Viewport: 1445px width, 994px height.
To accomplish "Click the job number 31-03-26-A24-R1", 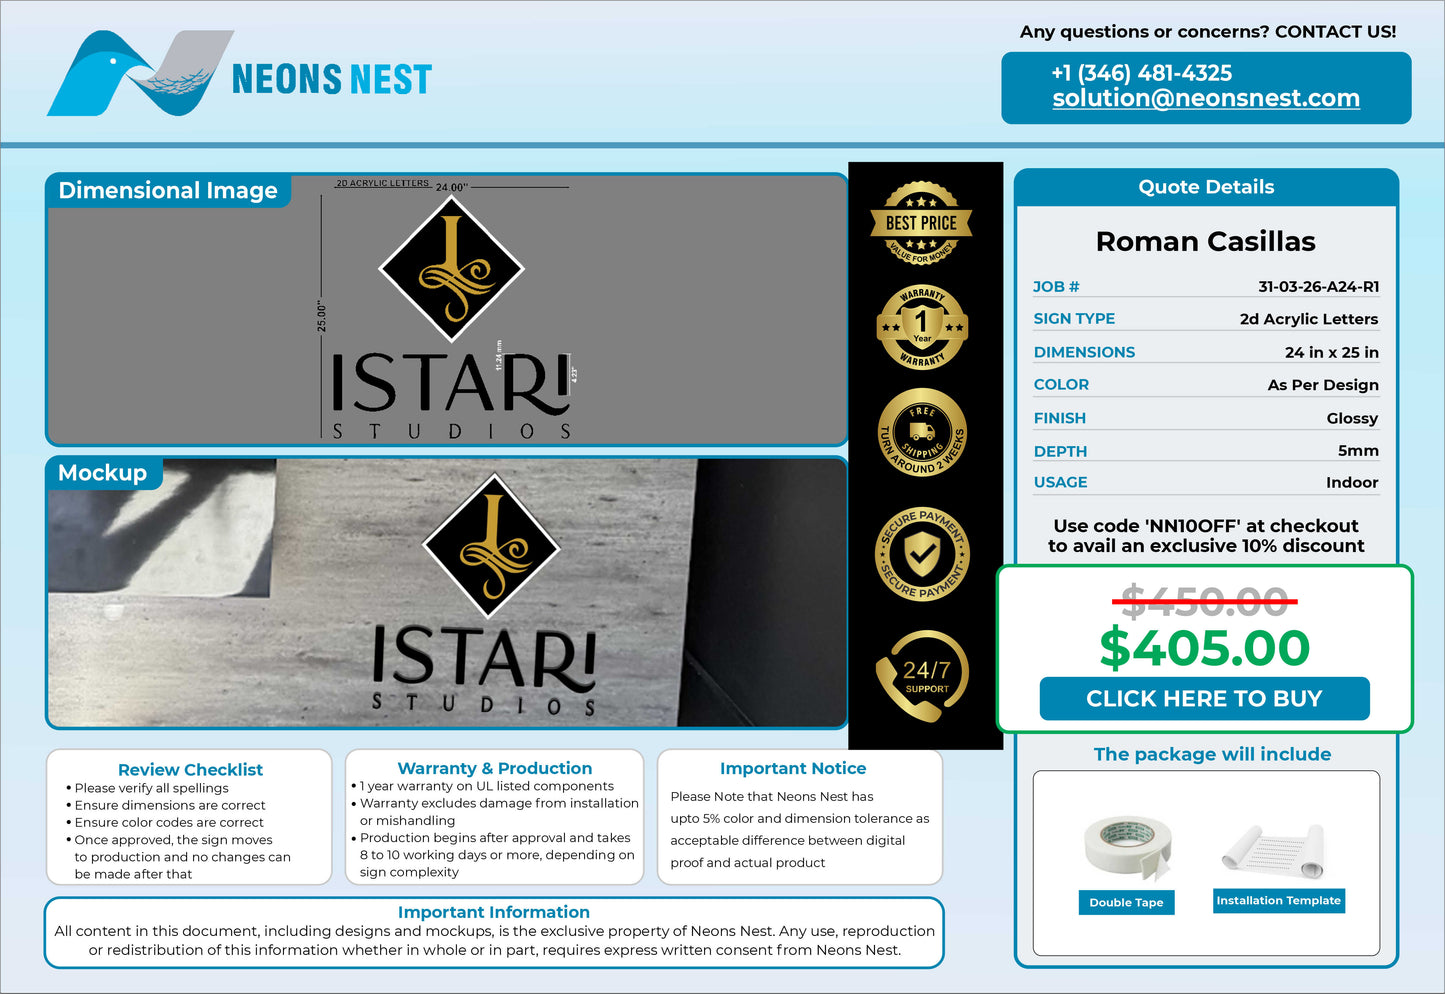I will tap(1318, 287).
